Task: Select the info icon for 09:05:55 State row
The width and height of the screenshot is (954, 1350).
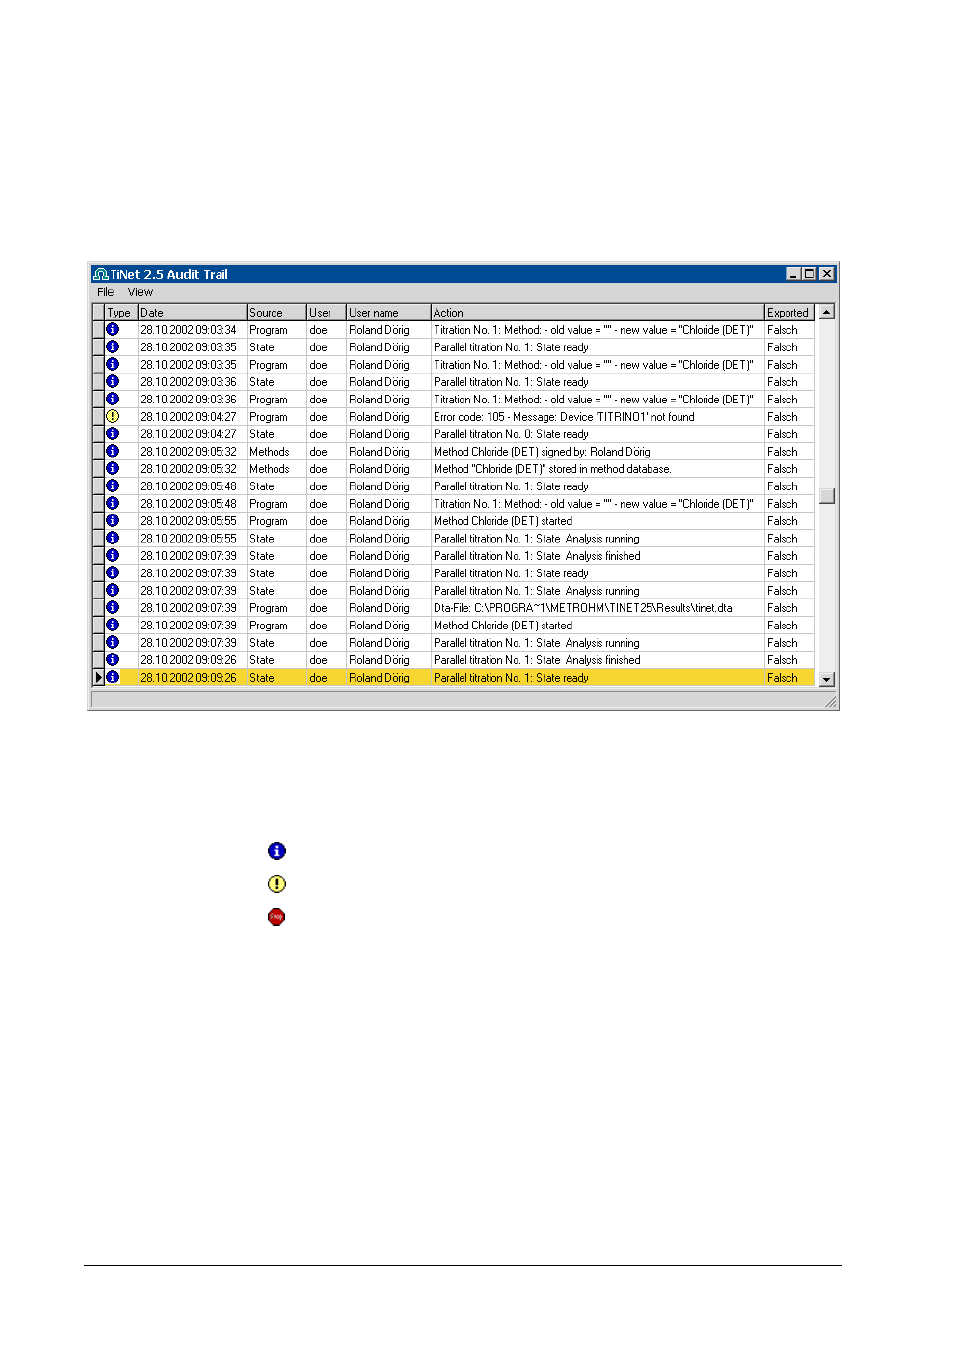Action: pyautogui.click(x=113, y=538)
